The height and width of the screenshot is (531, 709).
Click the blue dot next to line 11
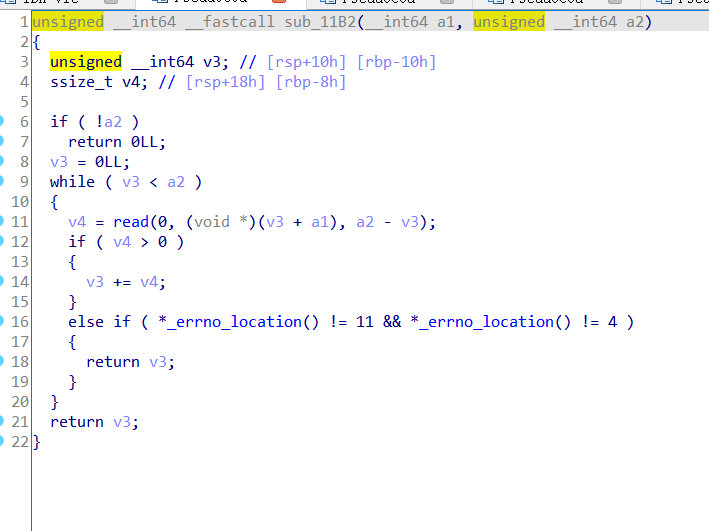click(2, 221)
